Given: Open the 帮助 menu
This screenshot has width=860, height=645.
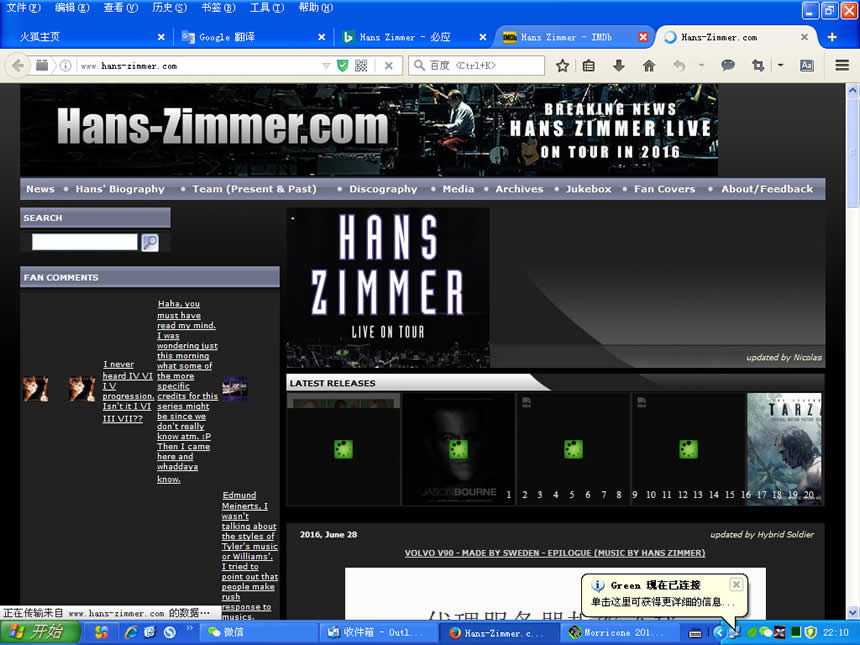Looking at the screenshot, I should click(x=315, y=8).
